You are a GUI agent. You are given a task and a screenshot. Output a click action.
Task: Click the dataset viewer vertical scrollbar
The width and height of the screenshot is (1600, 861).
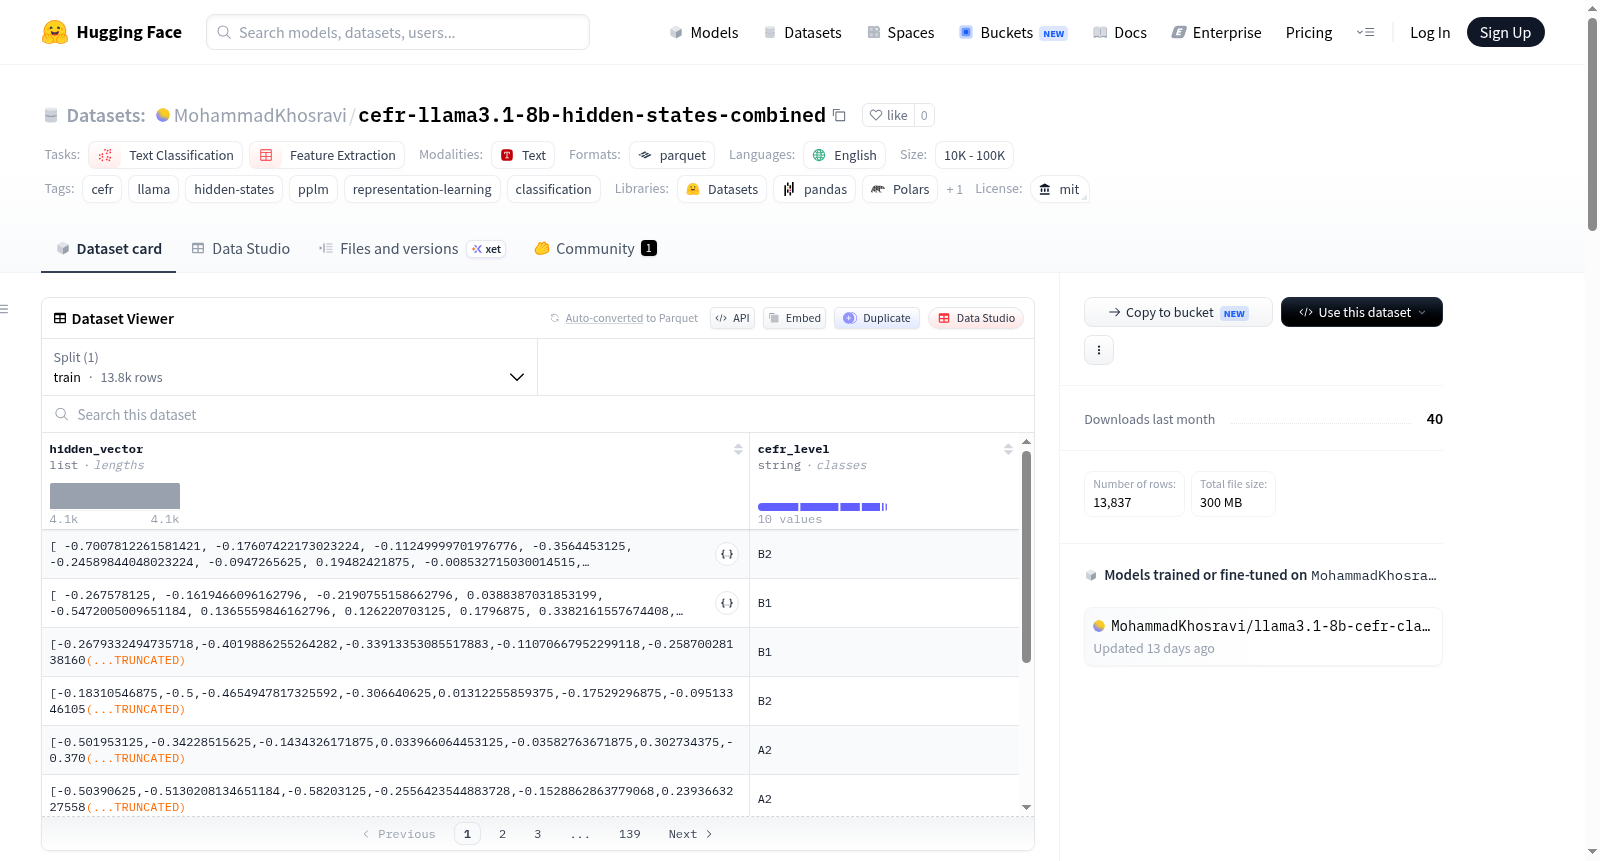click(1026, 556)
